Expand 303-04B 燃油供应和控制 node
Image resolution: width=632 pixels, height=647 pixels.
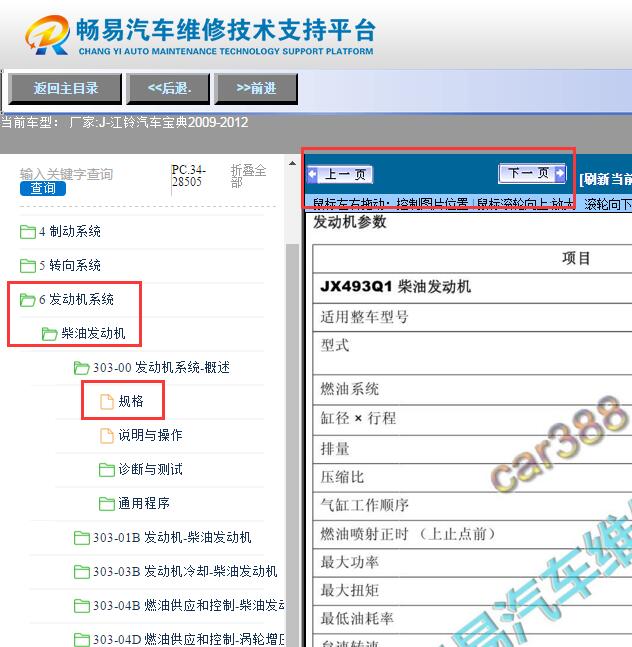click(189, 605)
